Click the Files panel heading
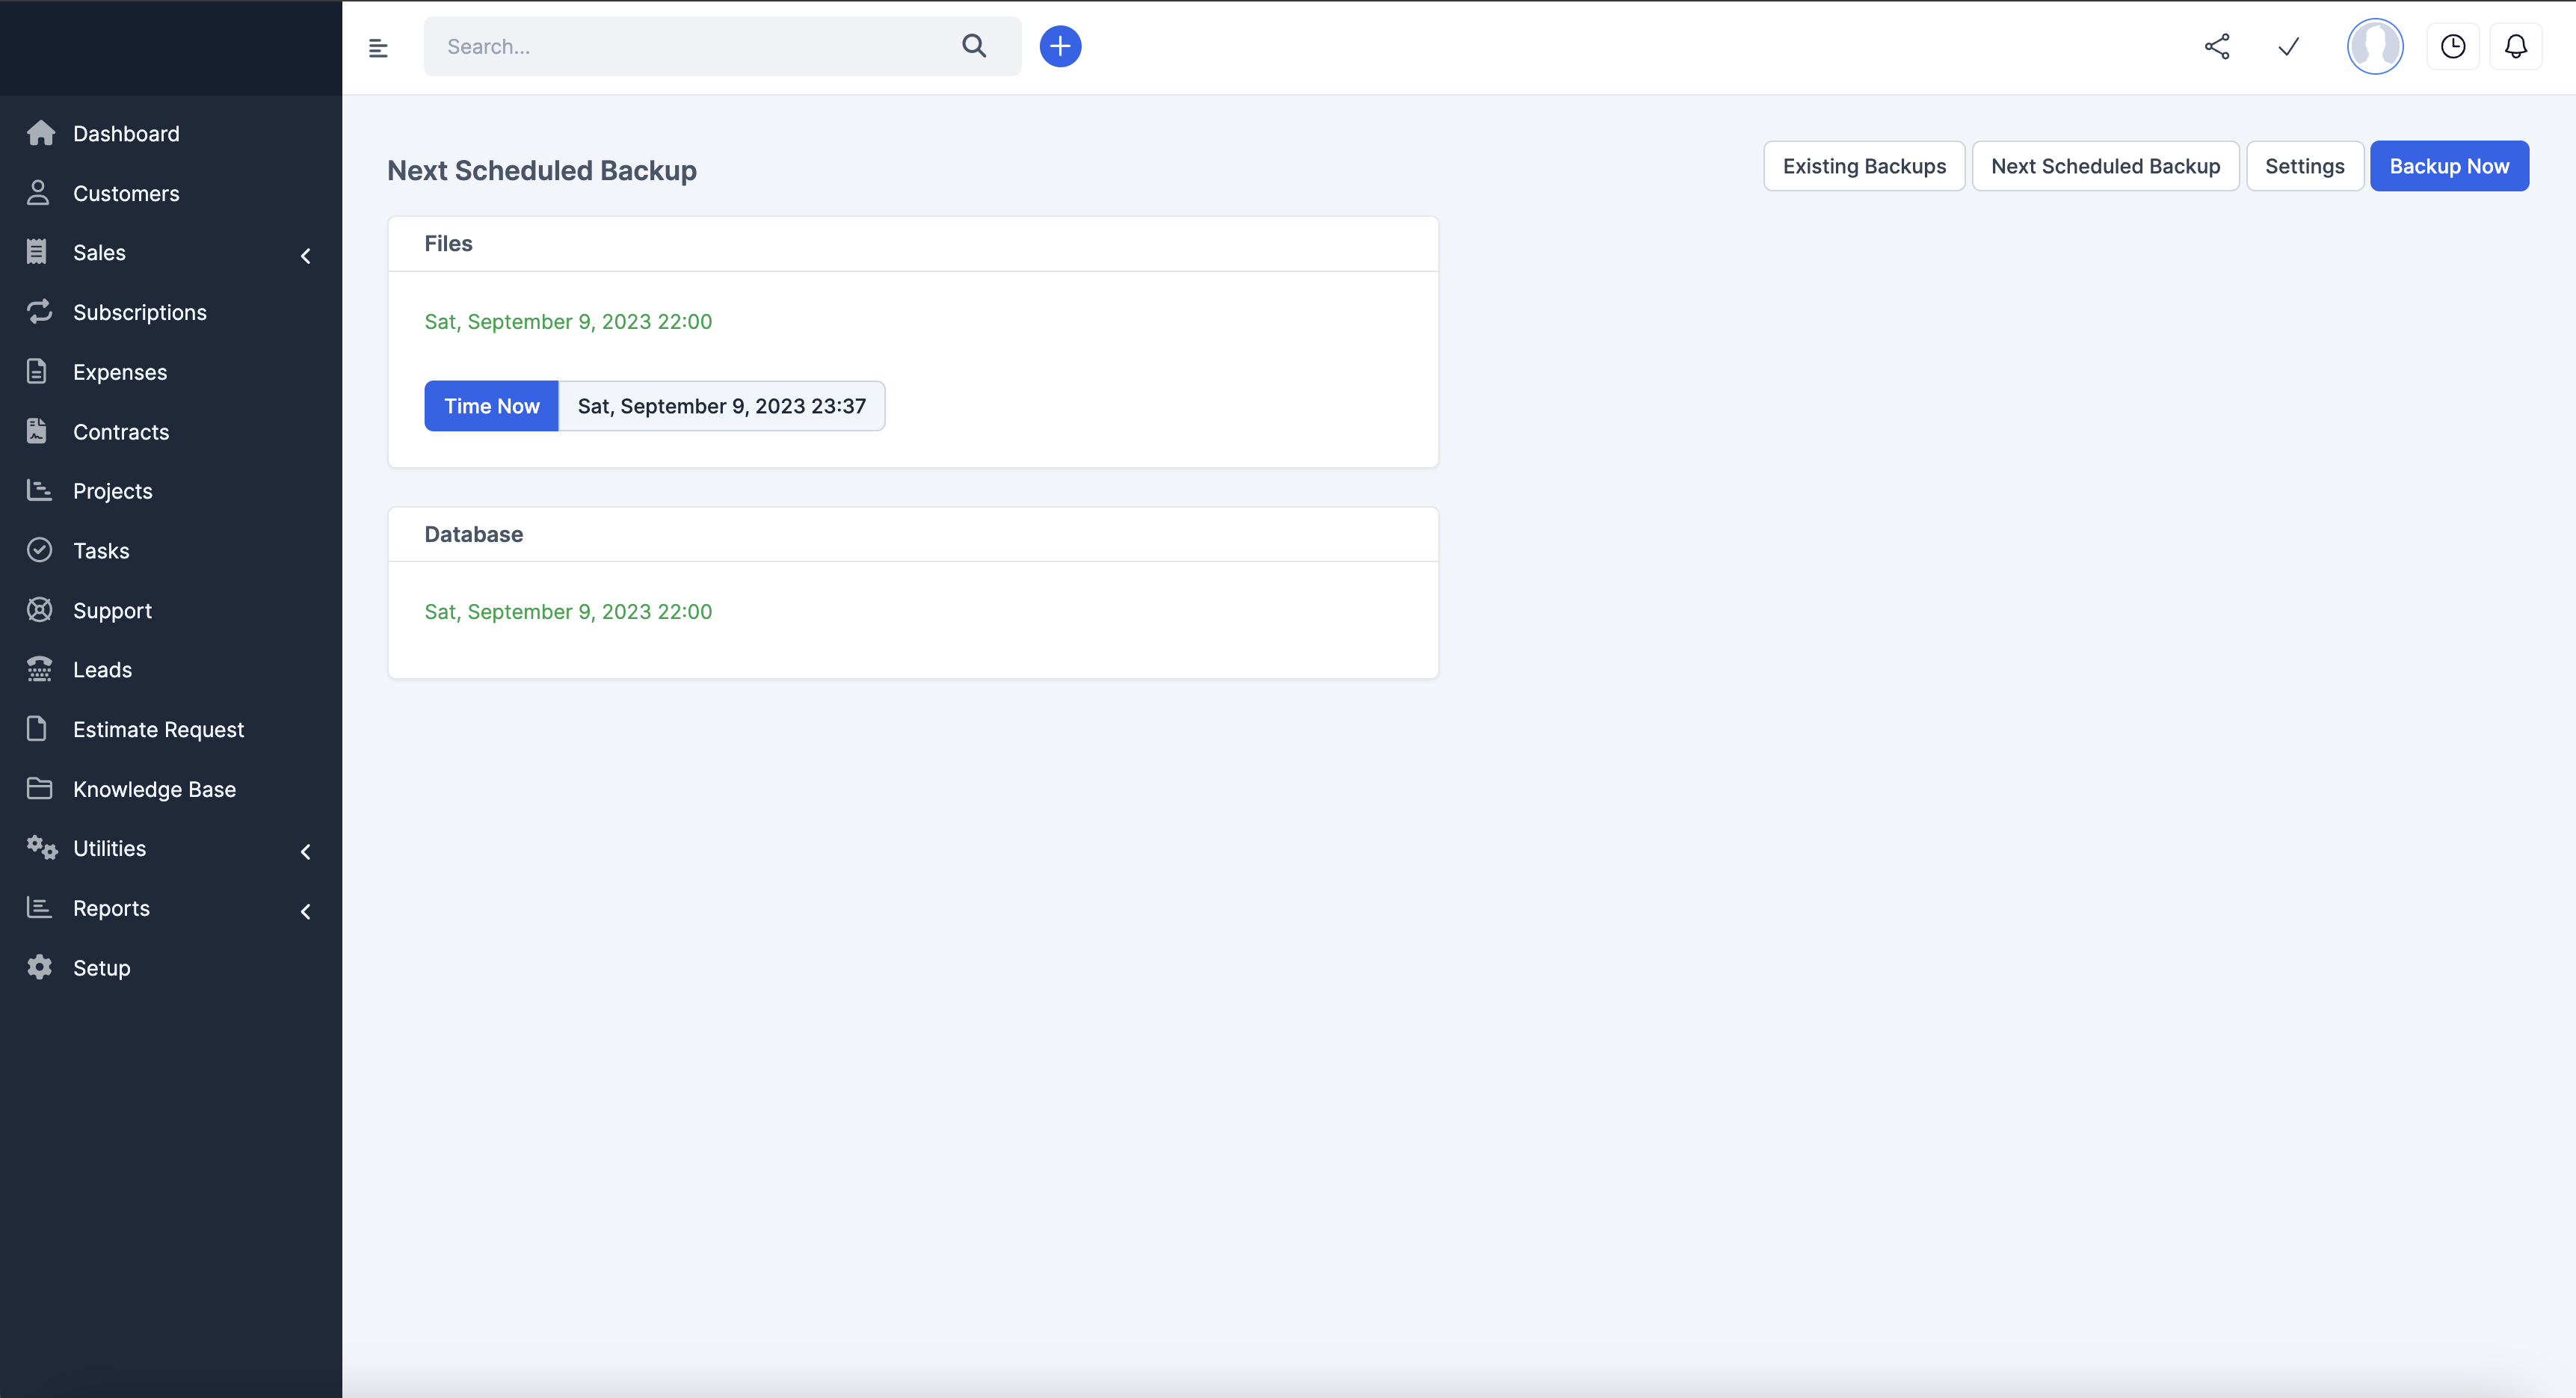 click(448, 243)
